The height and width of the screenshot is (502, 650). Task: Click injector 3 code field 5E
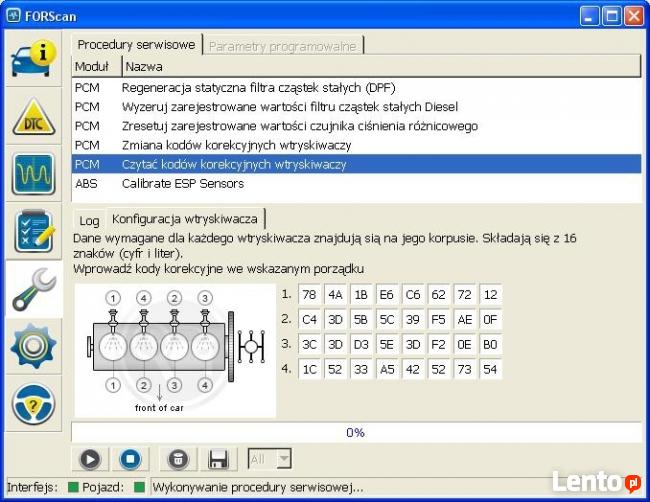point(387,344)
